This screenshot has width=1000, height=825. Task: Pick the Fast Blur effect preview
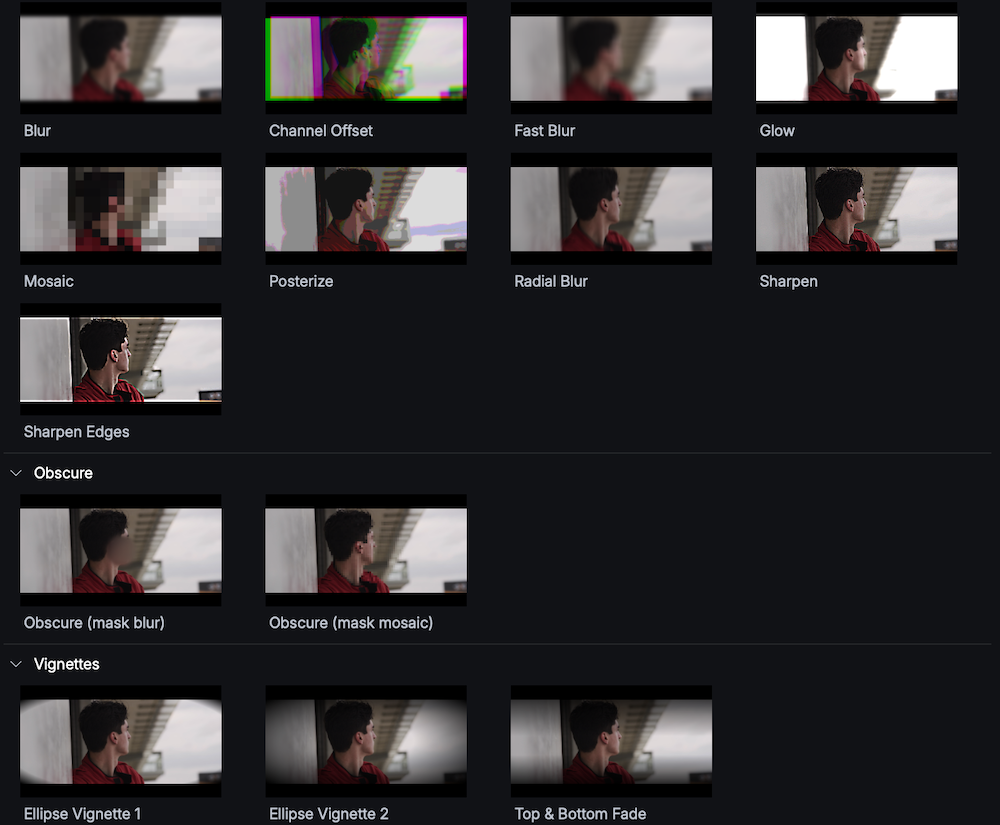[x=611, y=58]
